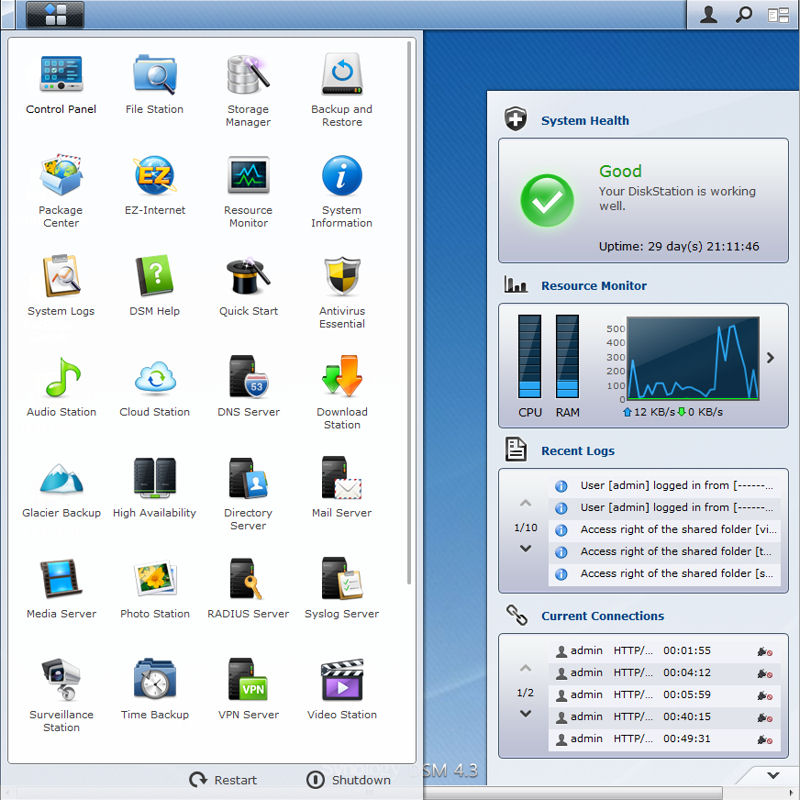The image size is (800, 800).
Task: Open VPN Server
Action: point(248,689)
